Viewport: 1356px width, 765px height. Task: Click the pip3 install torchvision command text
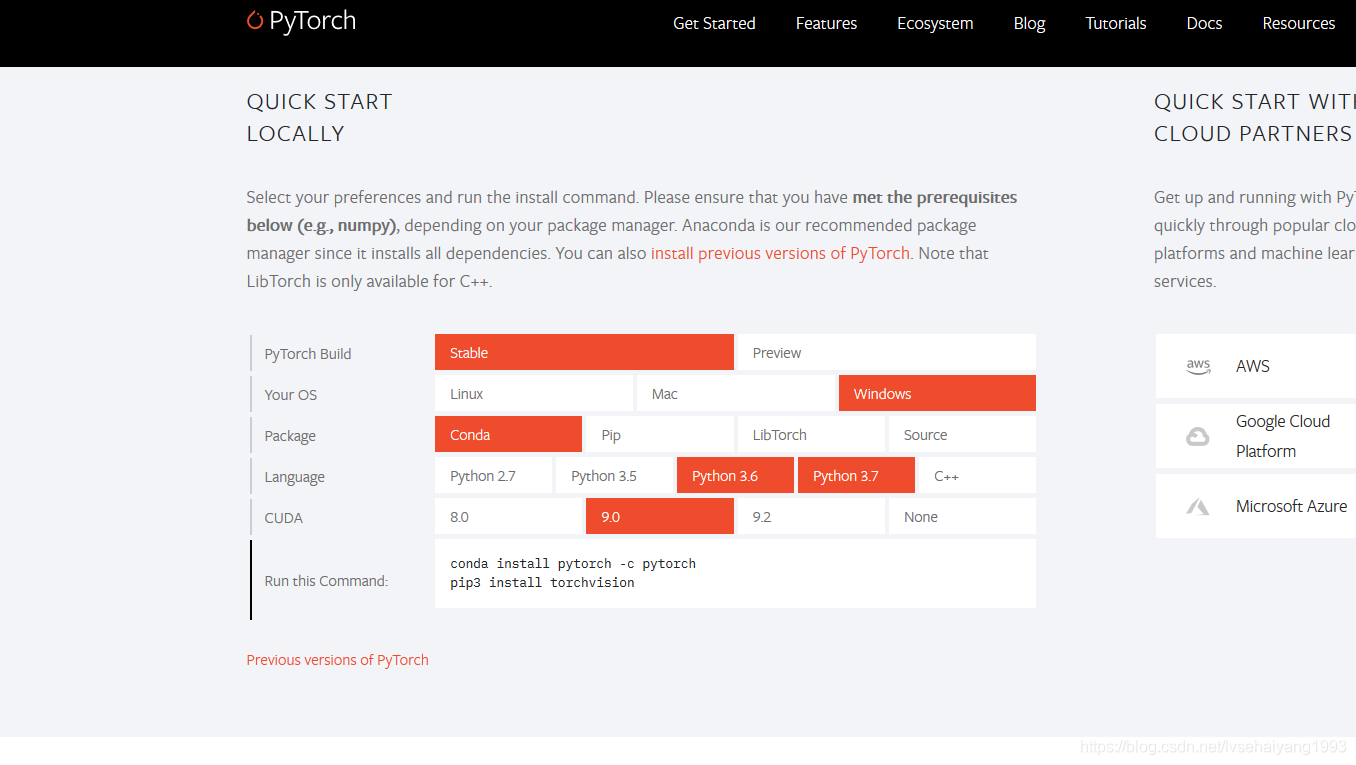pyautogui.click(x=542, y=583)
